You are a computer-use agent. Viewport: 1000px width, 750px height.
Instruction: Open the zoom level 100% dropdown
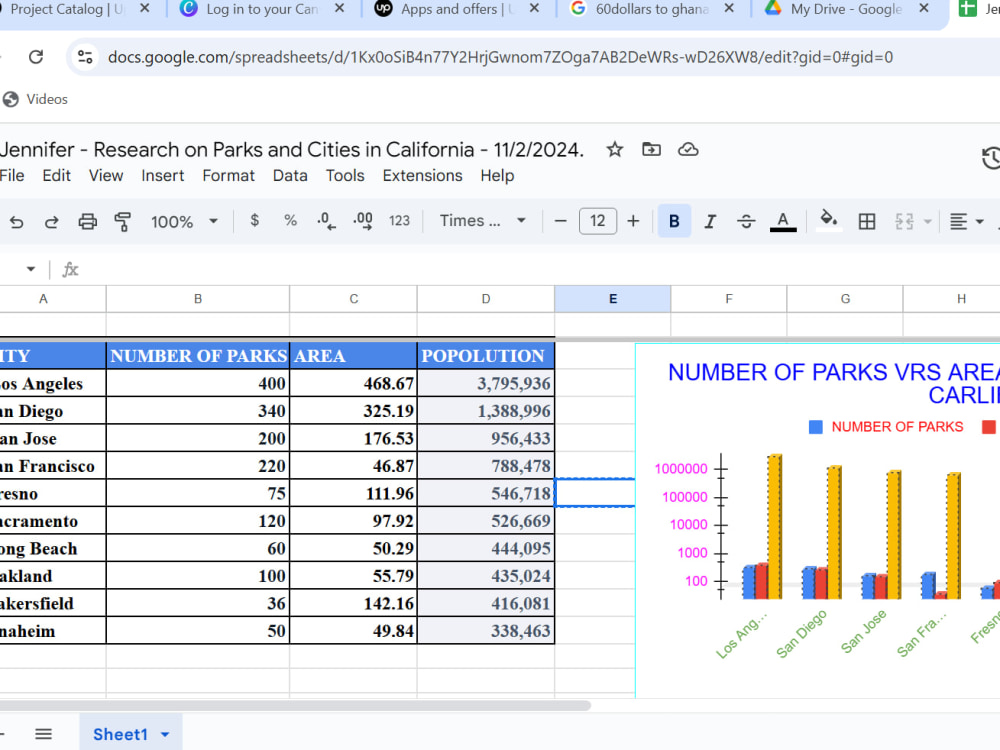point(184,221)
